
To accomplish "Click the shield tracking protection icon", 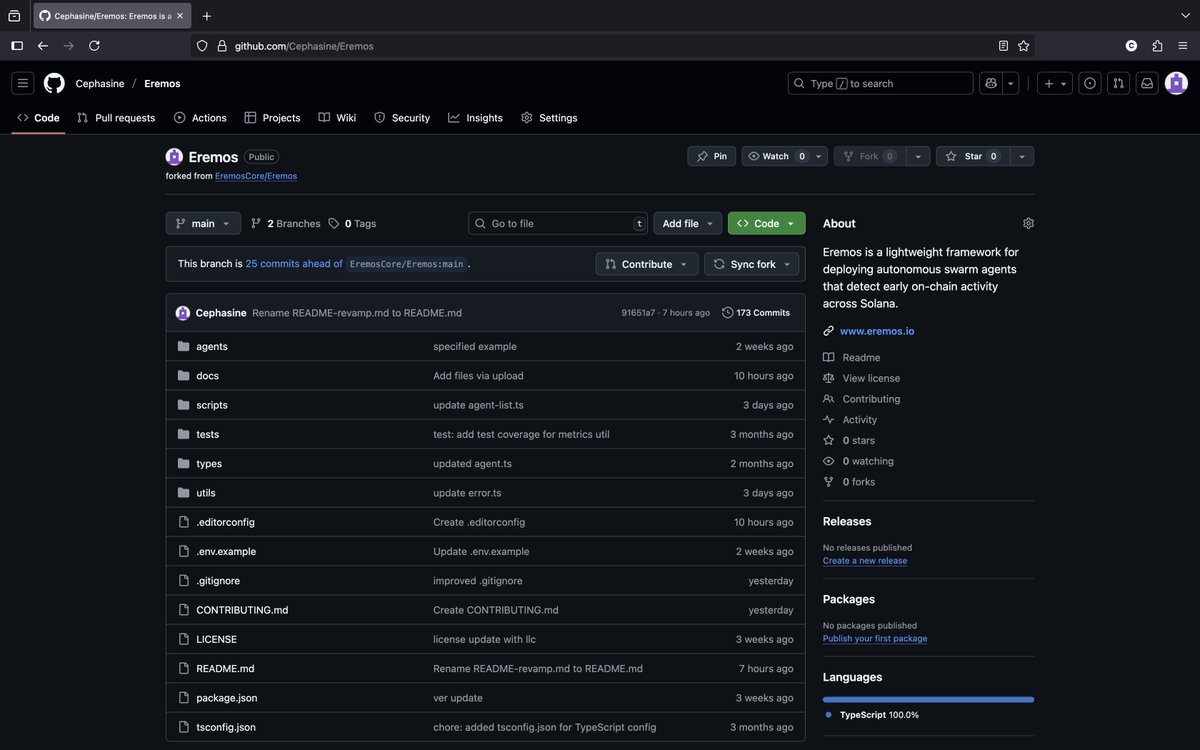I will tap(202, 46).
